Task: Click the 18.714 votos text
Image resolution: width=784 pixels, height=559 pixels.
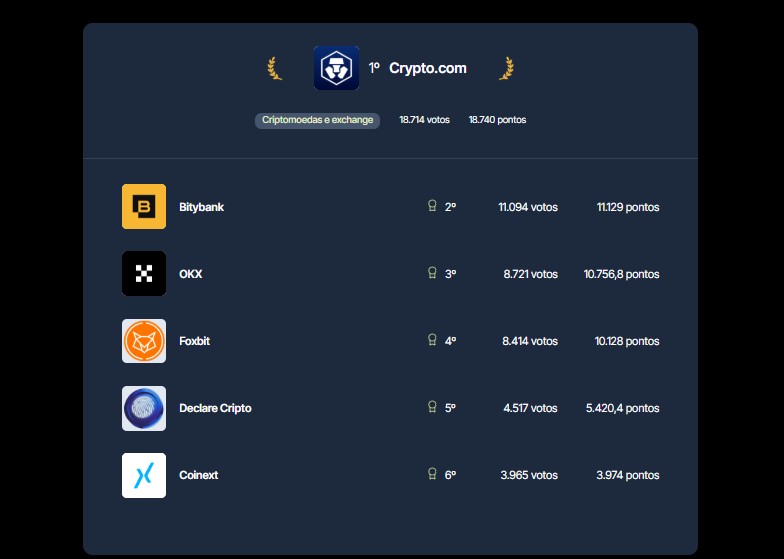Action: point(424,120)
